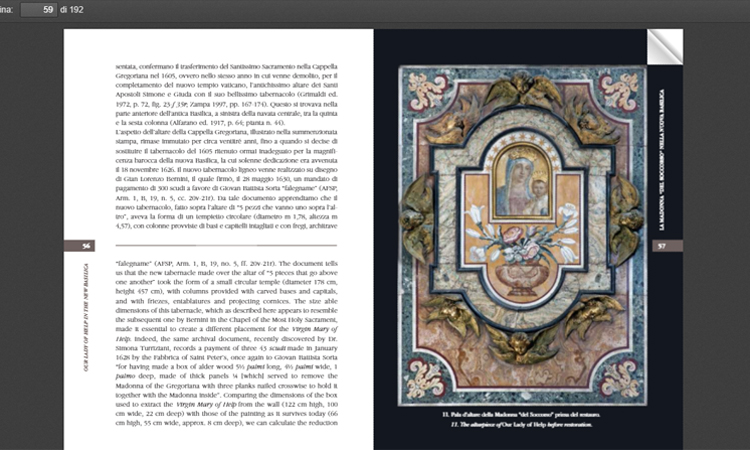750x450 pixels.
Task: Click the citation 'Zampa 1997, pp. 167-174'
Action: tap(226, 104)
